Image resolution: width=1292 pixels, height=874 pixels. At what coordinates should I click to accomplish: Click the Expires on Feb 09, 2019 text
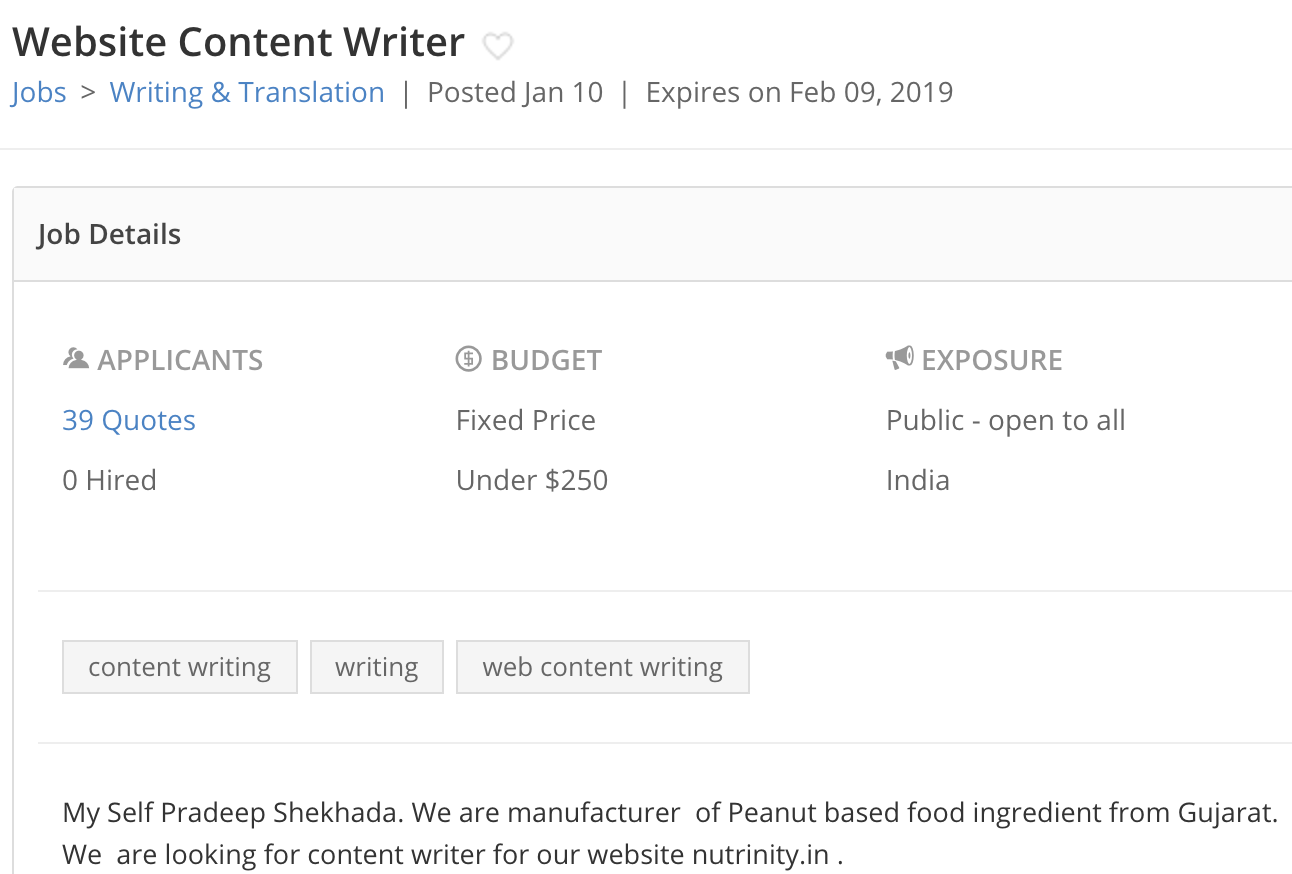798,92
